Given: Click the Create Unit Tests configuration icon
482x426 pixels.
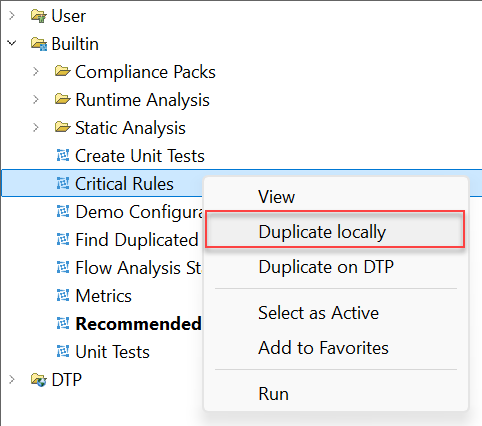Looking at the screenshot, I should [x=63, y=155].
